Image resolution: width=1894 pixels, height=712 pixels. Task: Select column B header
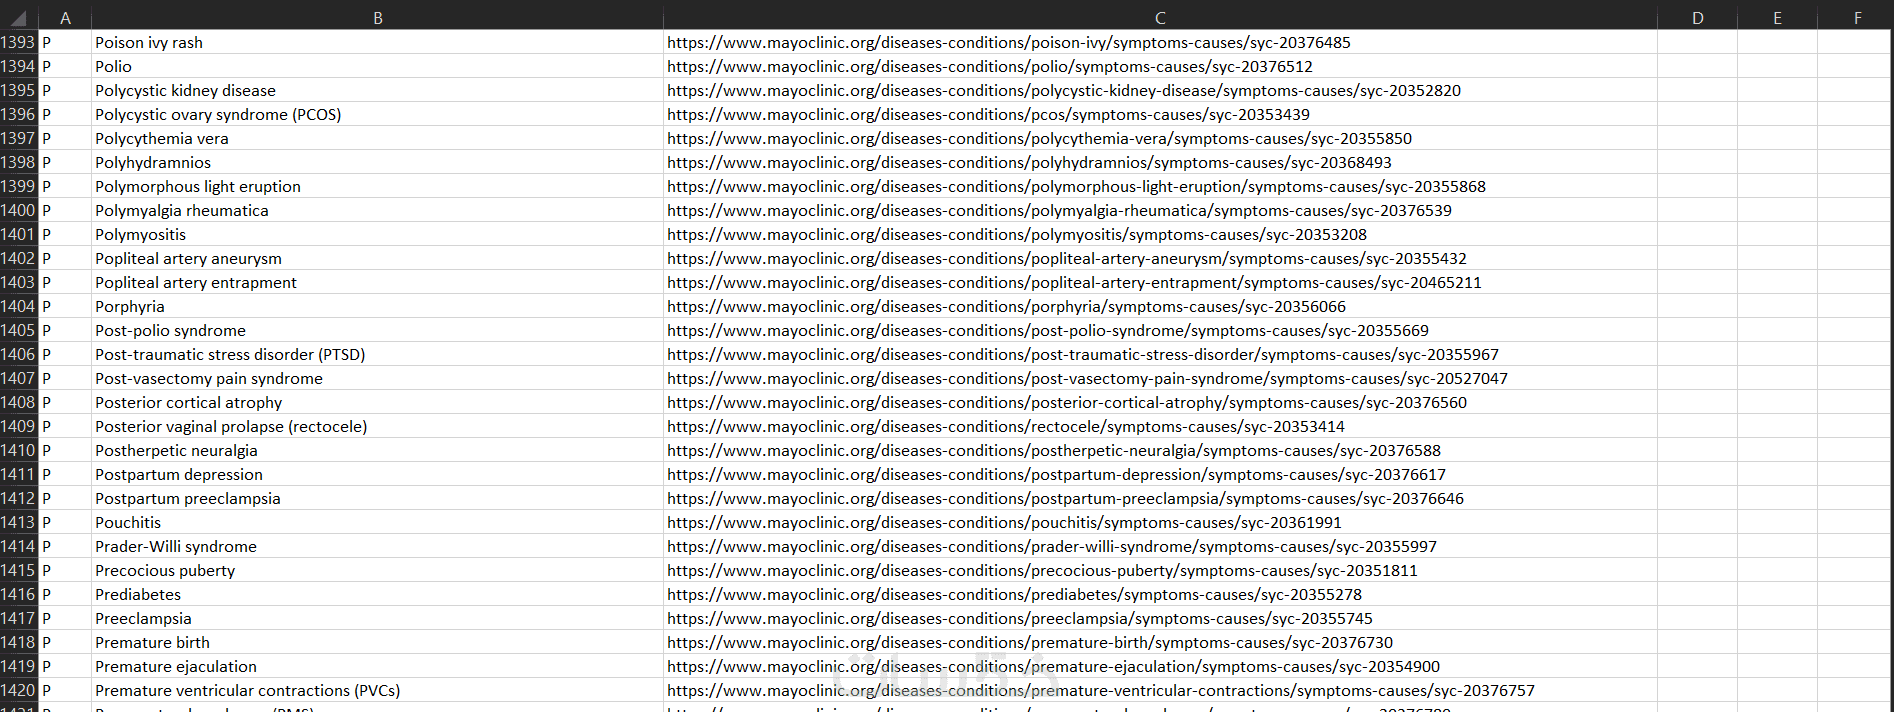coord(378,18)
